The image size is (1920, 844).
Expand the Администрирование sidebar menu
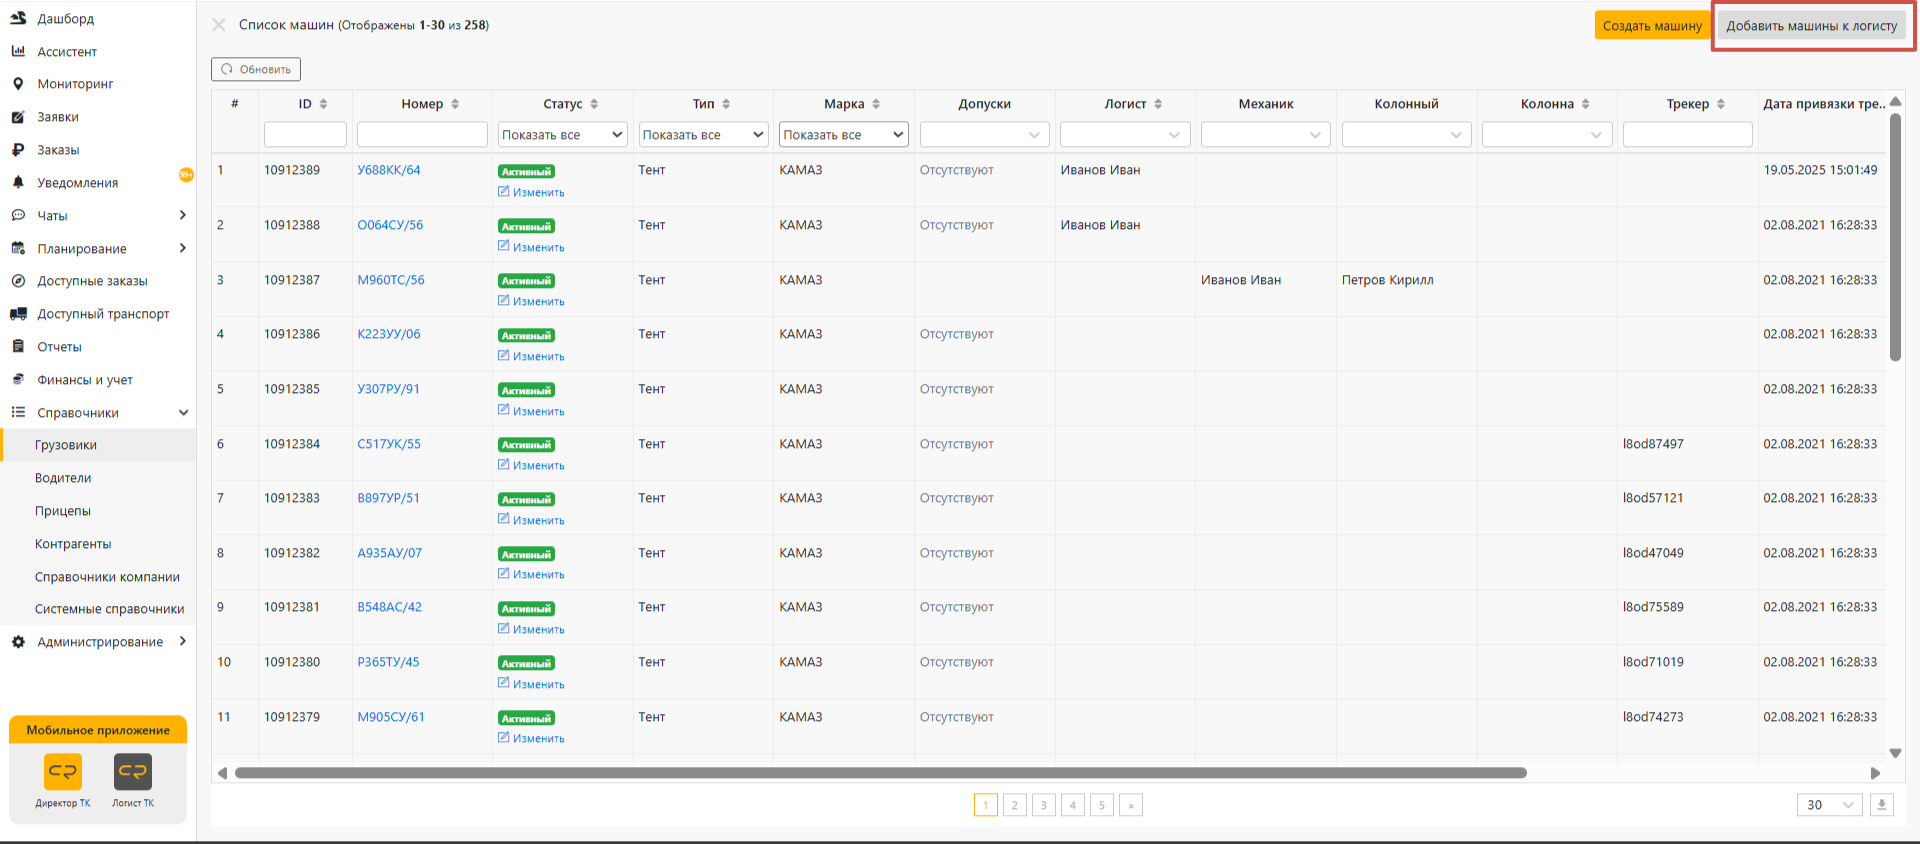pos(100,642)
